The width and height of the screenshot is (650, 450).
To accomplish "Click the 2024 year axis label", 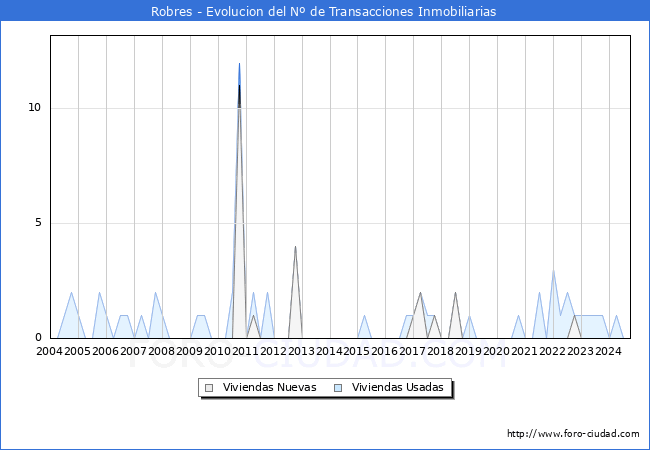I will click(608, 351).
